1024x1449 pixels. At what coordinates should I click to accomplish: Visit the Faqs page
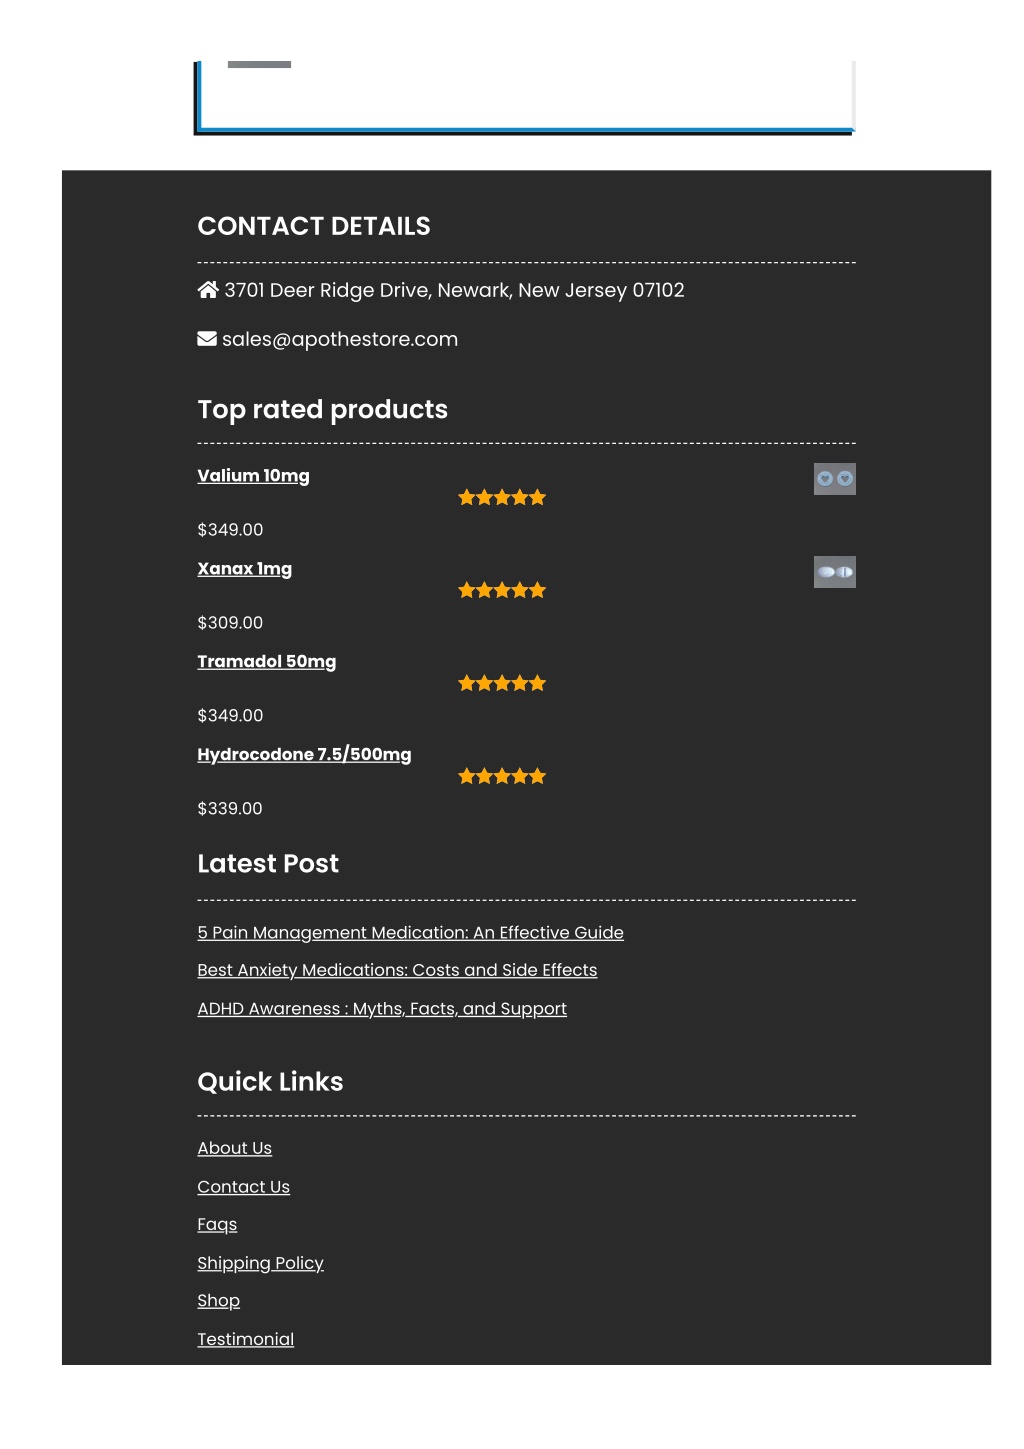(217, 1225)
